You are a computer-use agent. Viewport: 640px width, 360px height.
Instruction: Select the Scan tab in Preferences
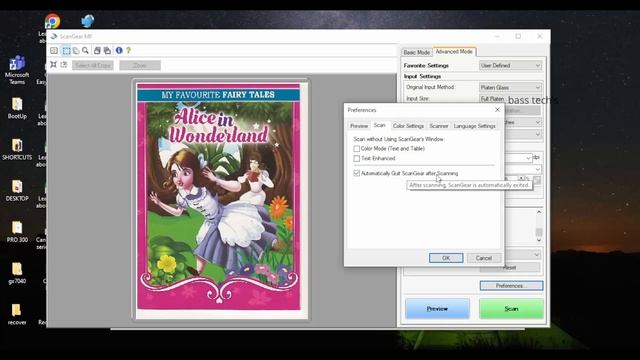pos(380,125)
